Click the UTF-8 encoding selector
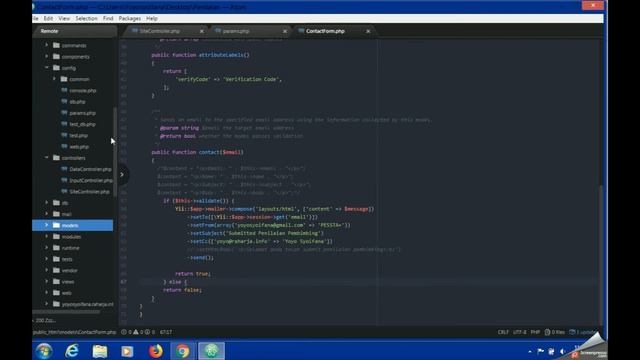Viewport: 640px width, 360px height. tap(520, 332)
